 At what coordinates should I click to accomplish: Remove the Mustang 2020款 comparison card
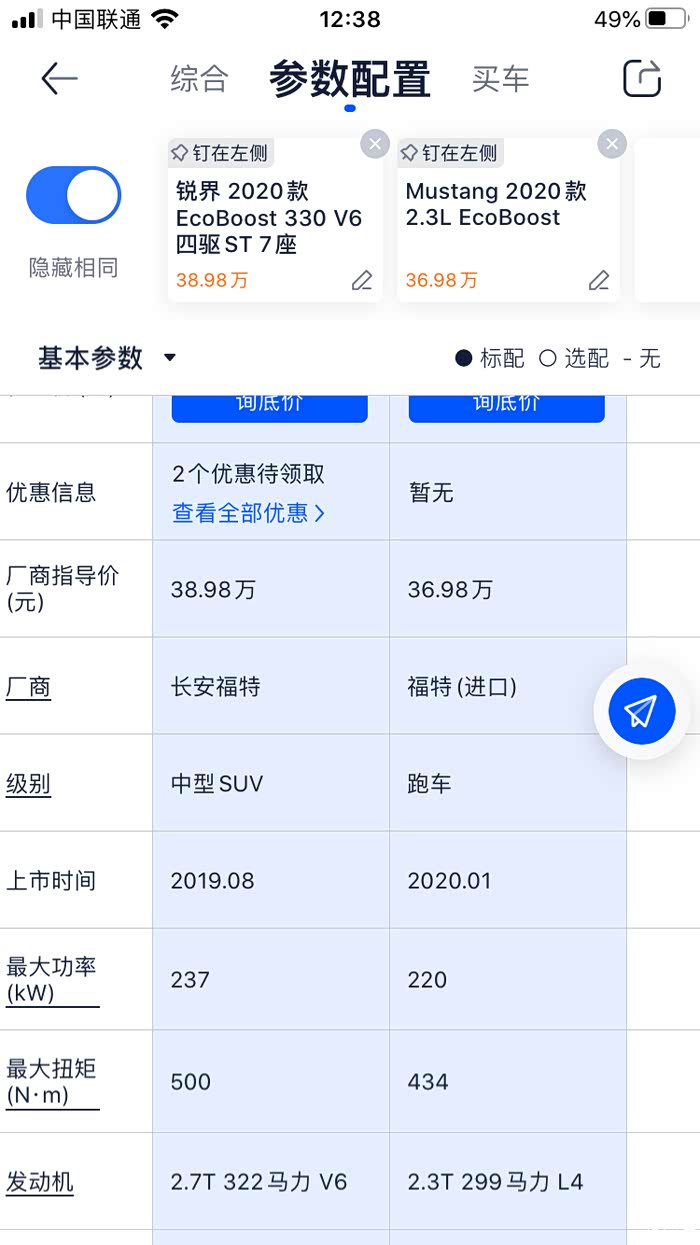pyautogui.click(x=611, y=144)
